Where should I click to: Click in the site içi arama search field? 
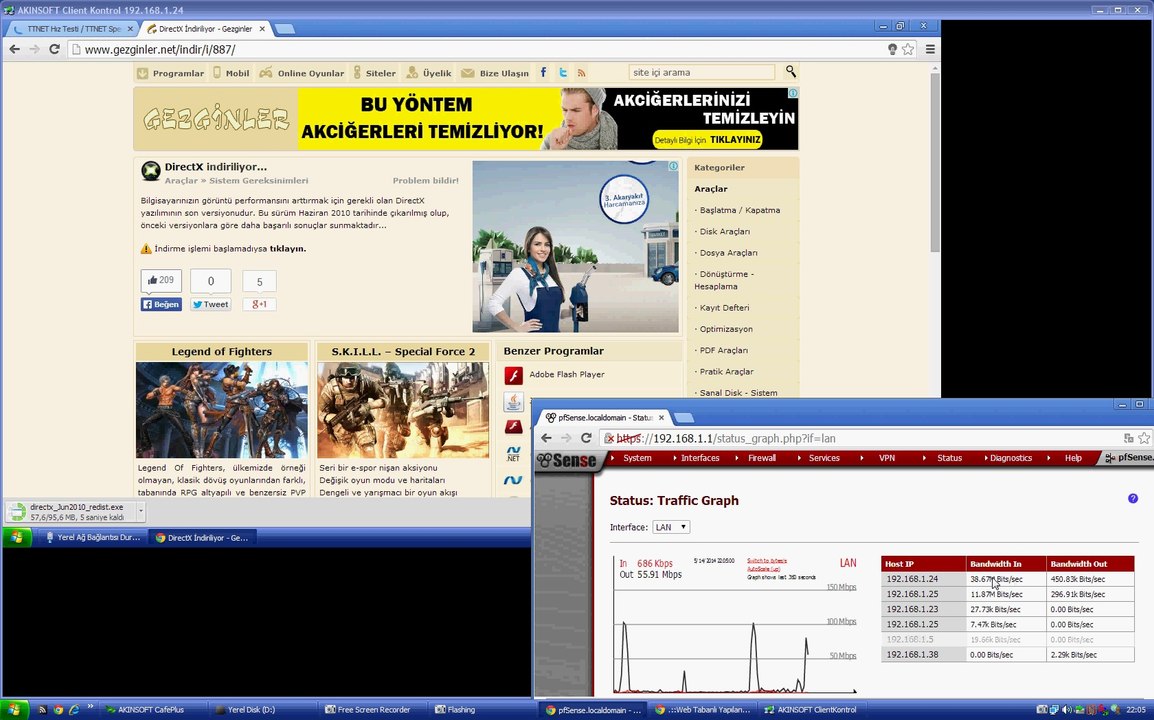[x=701, y=72]
